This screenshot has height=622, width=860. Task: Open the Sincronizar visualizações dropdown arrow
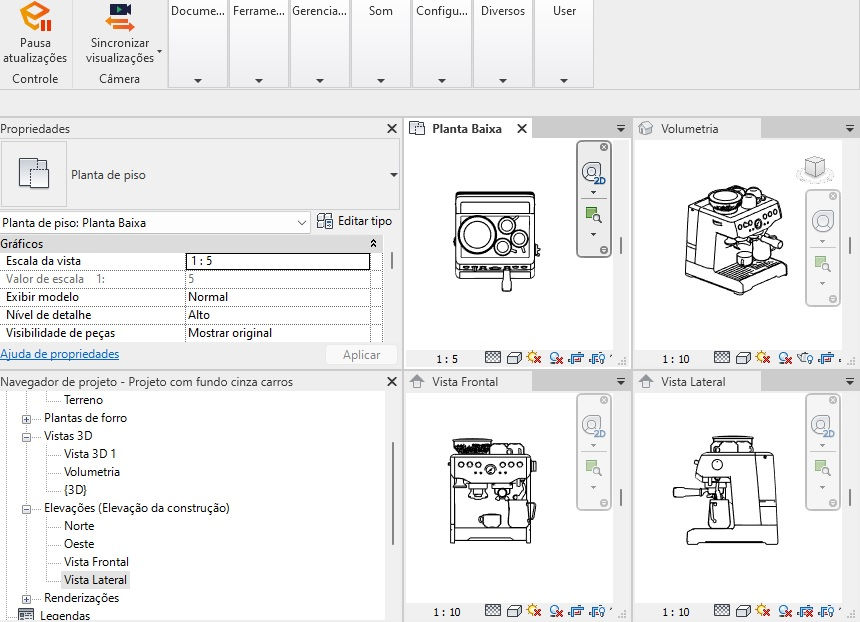(x=160, y=52)
